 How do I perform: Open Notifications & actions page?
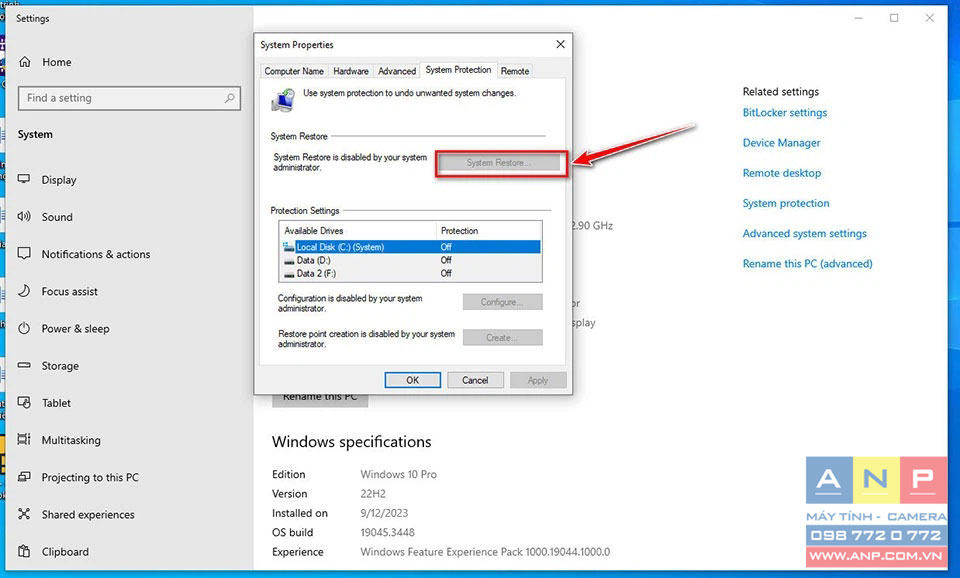point(96,254)
